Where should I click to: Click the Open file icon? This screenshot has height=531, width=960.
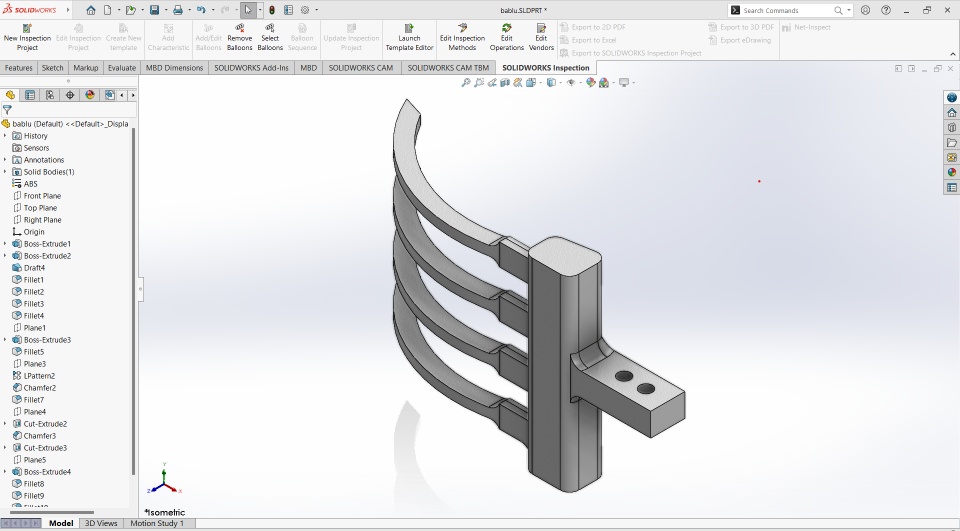click(x=130, y=10)
